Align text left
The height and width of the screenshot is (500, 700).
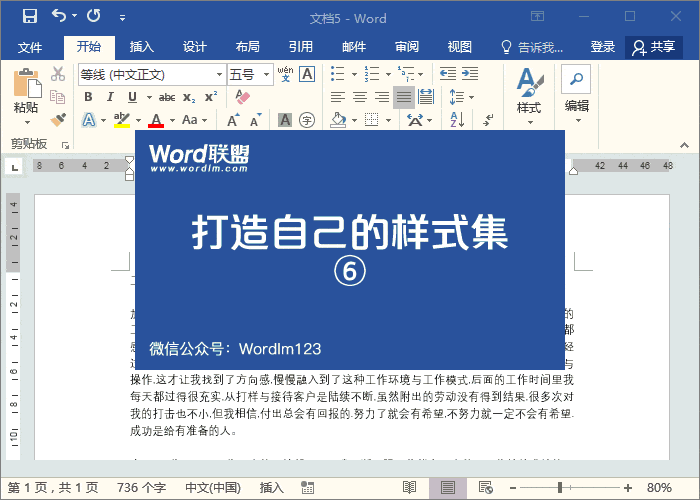(x=338, y=97)
